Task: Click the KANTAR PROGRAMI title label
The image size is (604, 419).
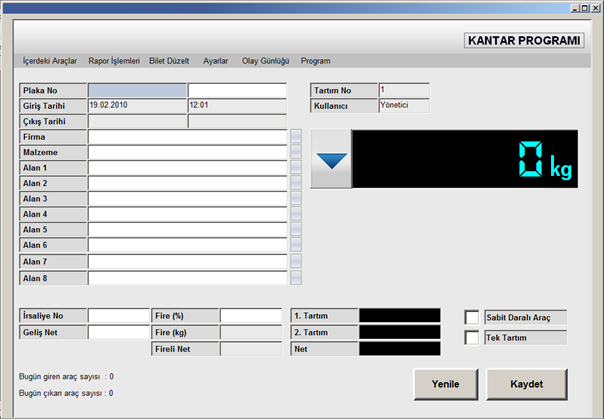Action: [x=524, y=40]
